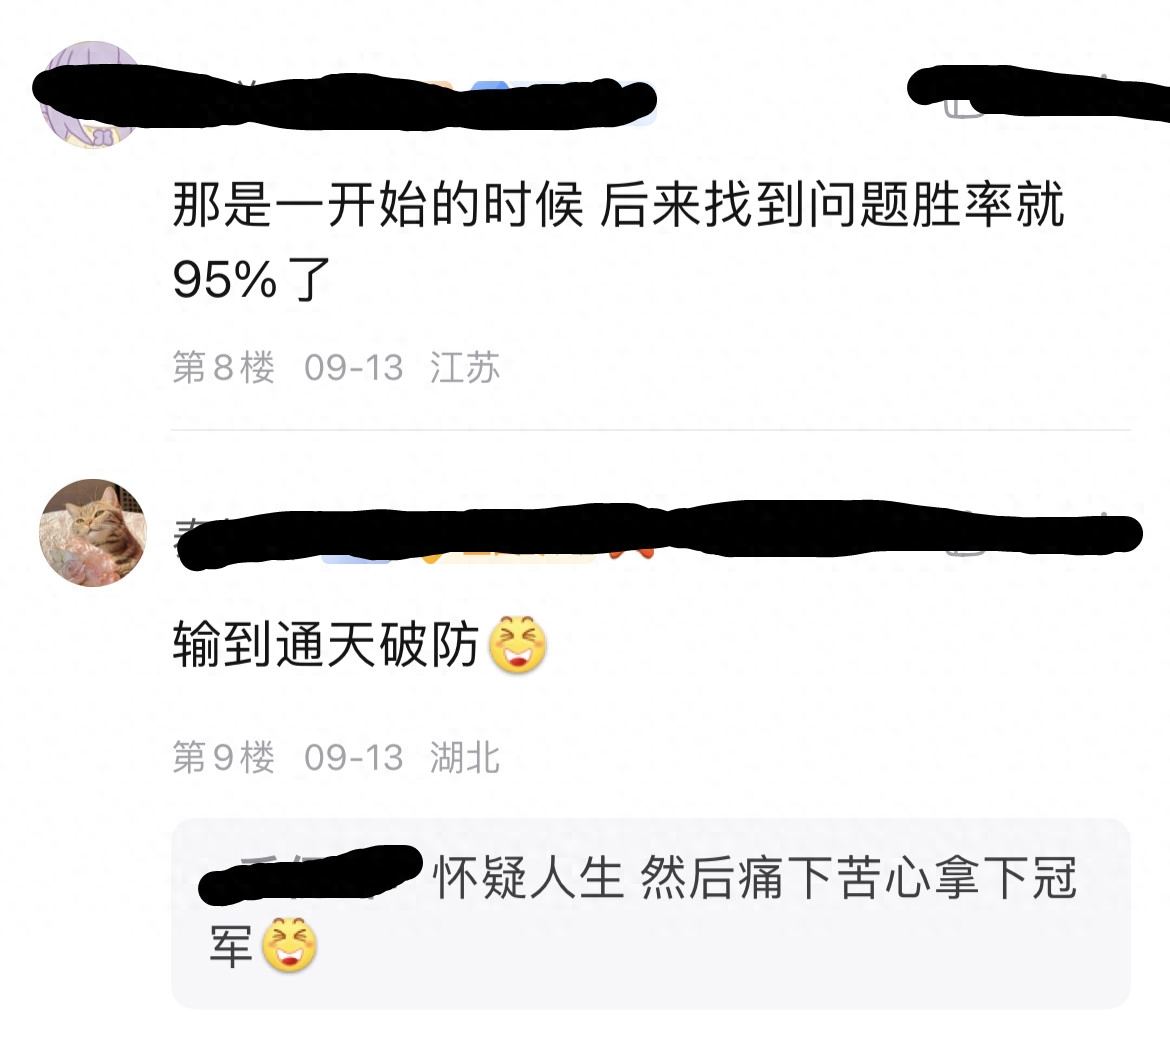Tap the 湖北 location label

point(465,757)
